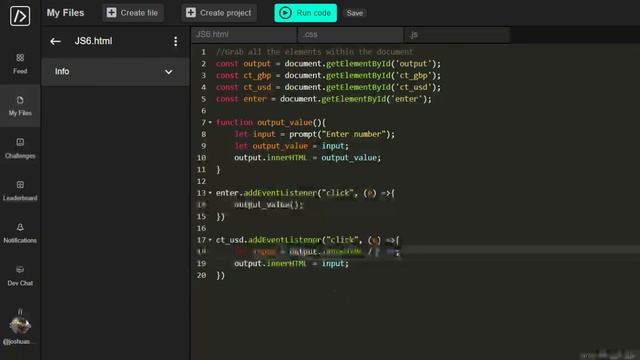Click 'let output_value' on line 9

point(271,146)
